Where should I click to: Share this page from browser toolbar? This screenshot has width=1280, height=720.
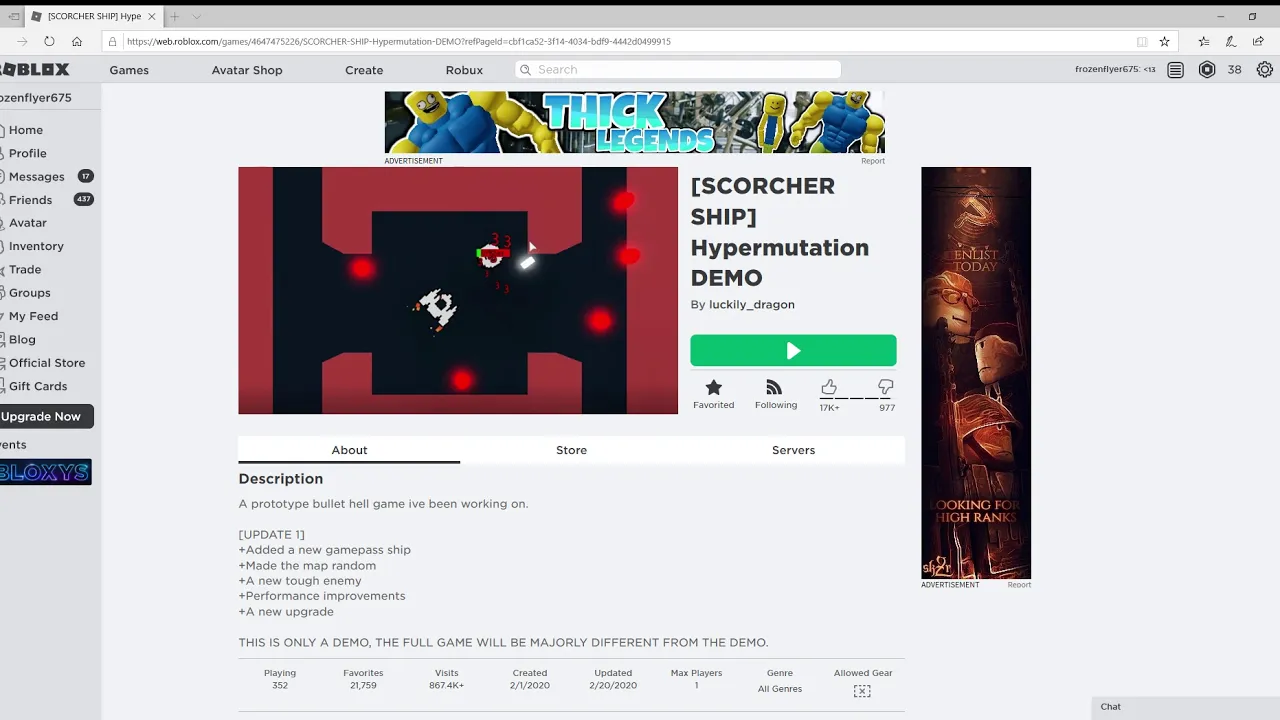(x=1258, y=41)
